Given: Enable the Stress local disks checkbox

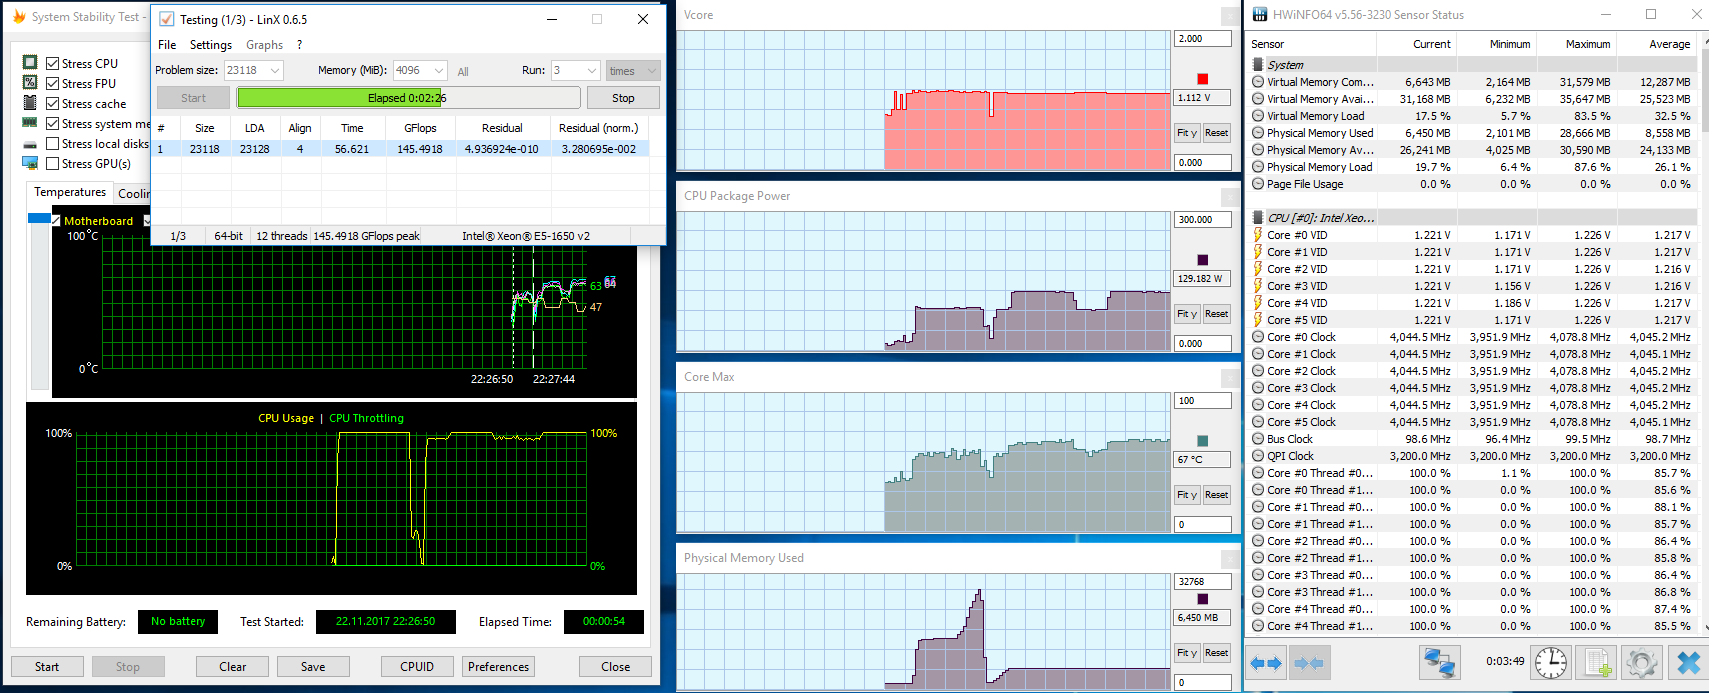Looking at the screenshot, I should 53,143.
